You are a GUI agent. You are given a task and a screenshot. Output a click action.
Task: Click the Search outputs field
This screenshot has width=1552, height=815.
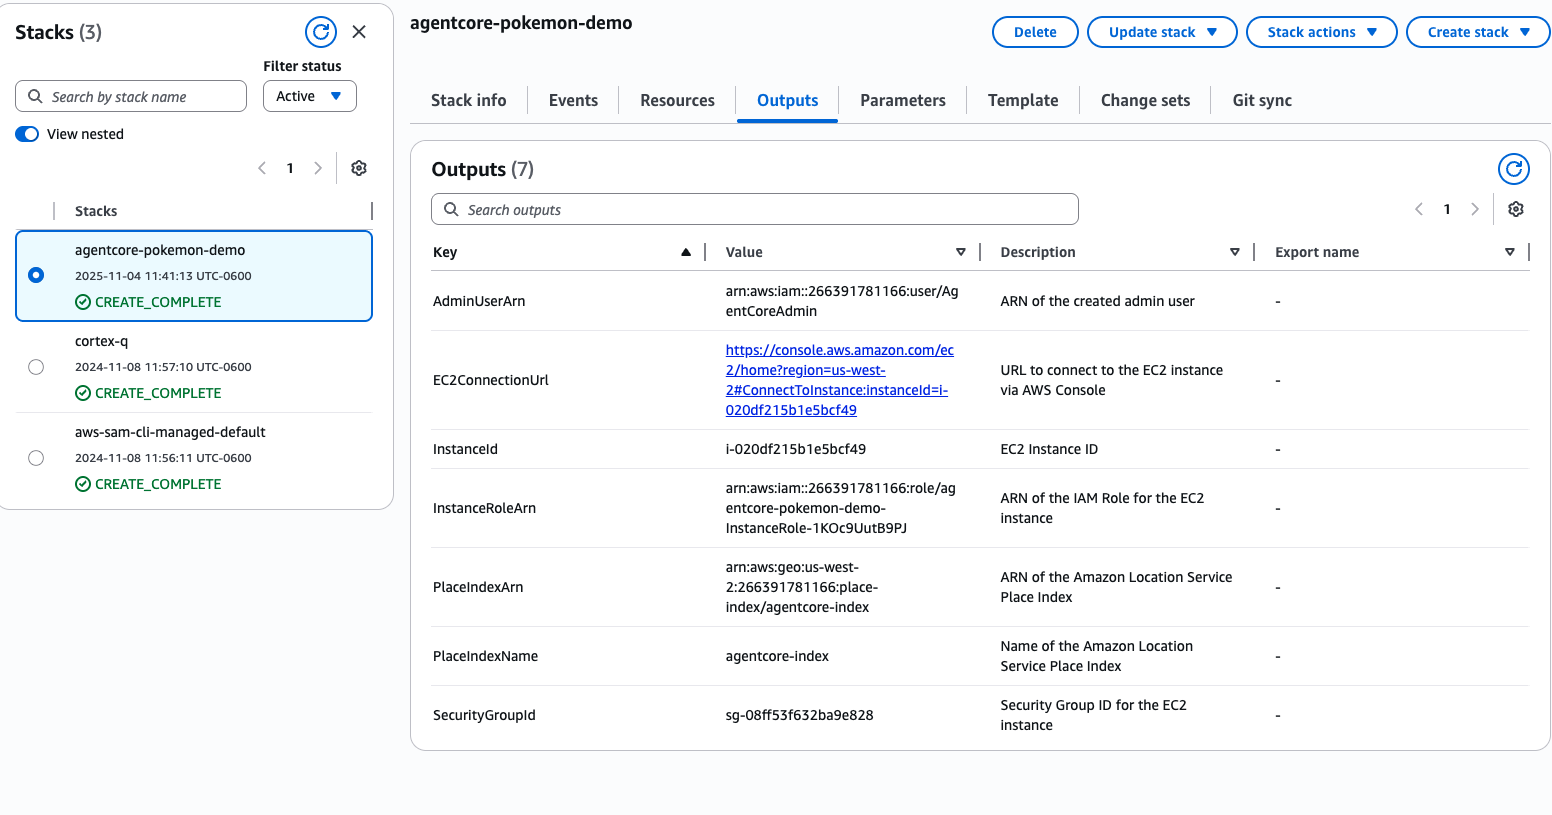tap(755, 209)
